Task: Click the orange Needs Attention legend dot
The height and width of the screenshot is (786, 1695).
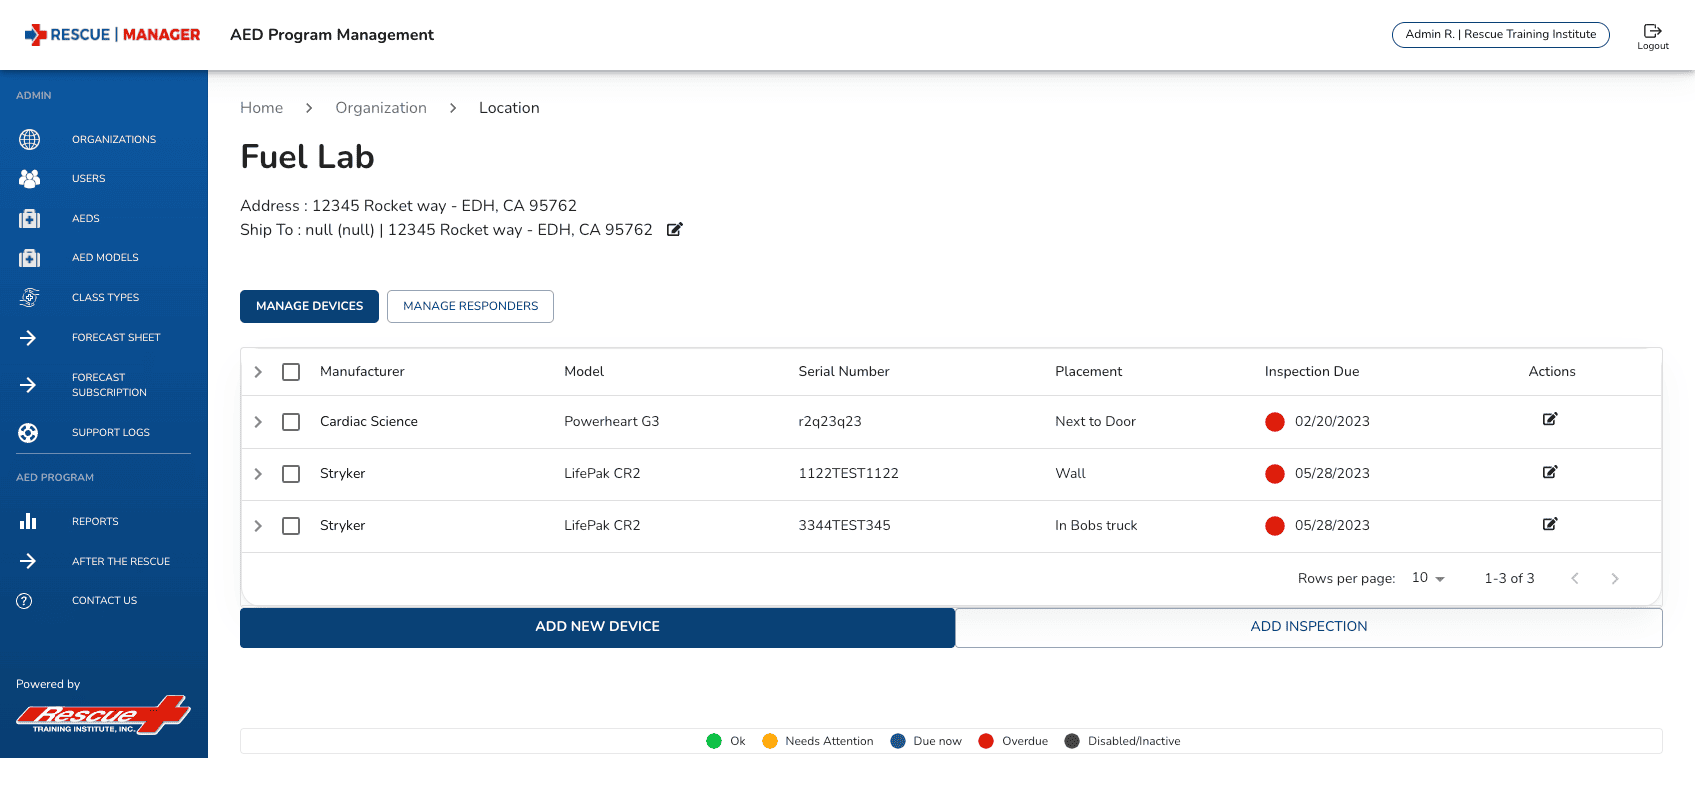Action: pyautogui.click(x=770, y=741)
